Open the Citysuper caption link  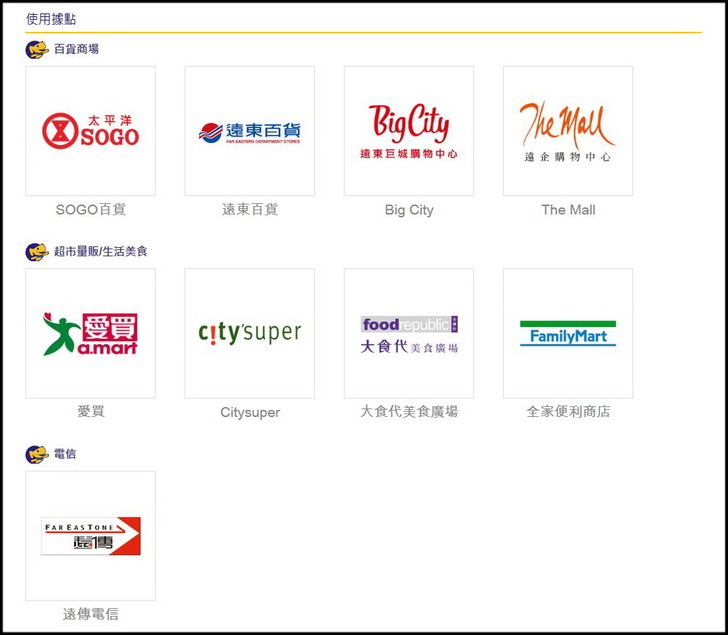pyautogui.click(x=250, y=412)
